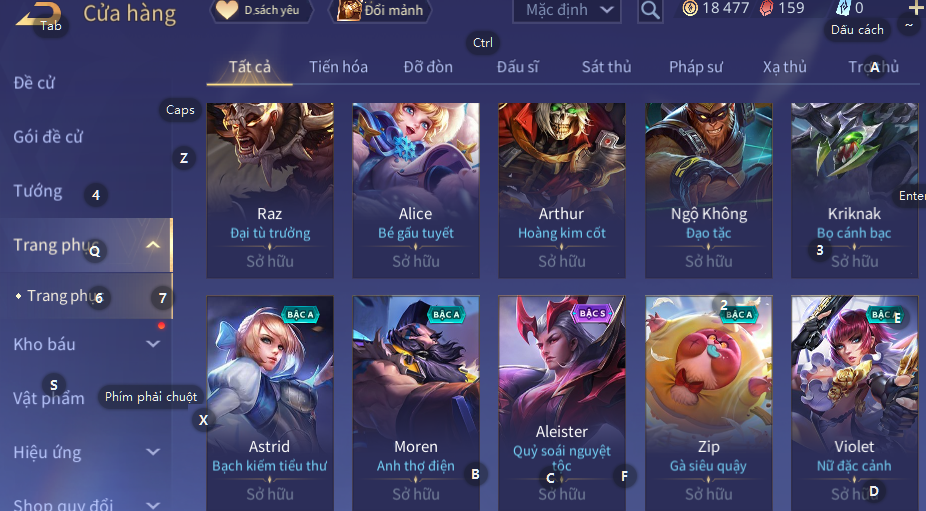
Task: Expand the Kho báu section
Action: pos(153,344)
